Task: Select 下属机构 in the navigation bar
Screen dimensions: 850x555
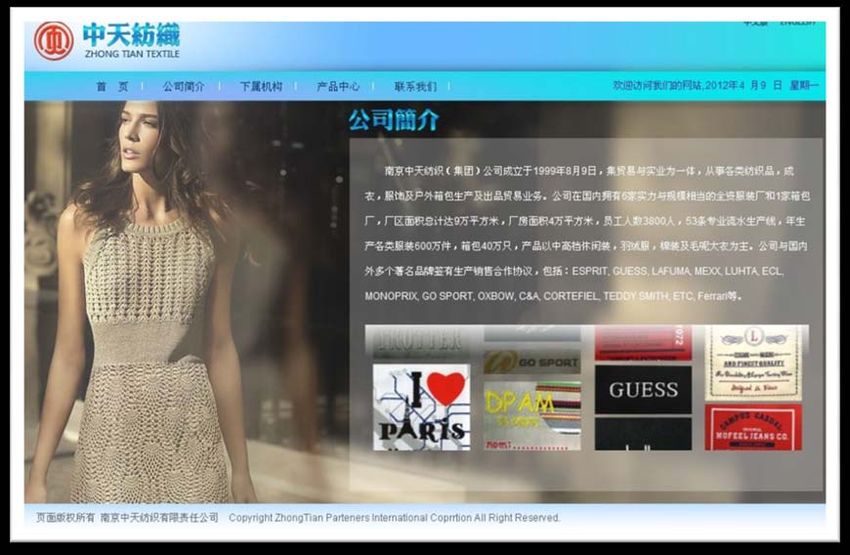Action: [x=261, y=87]
